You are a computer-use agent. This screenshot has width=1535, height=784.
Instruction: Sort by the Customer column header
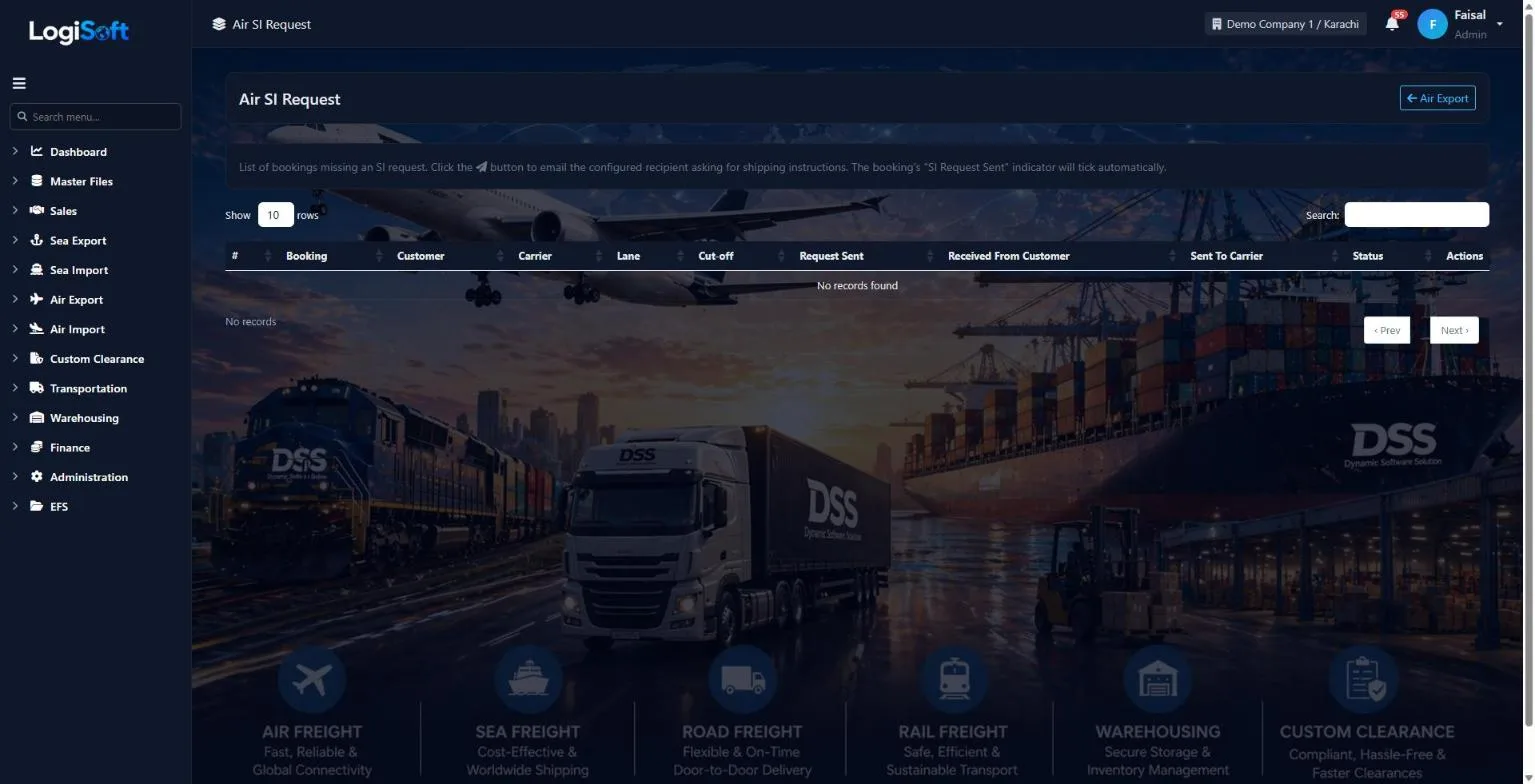point(420,256)
